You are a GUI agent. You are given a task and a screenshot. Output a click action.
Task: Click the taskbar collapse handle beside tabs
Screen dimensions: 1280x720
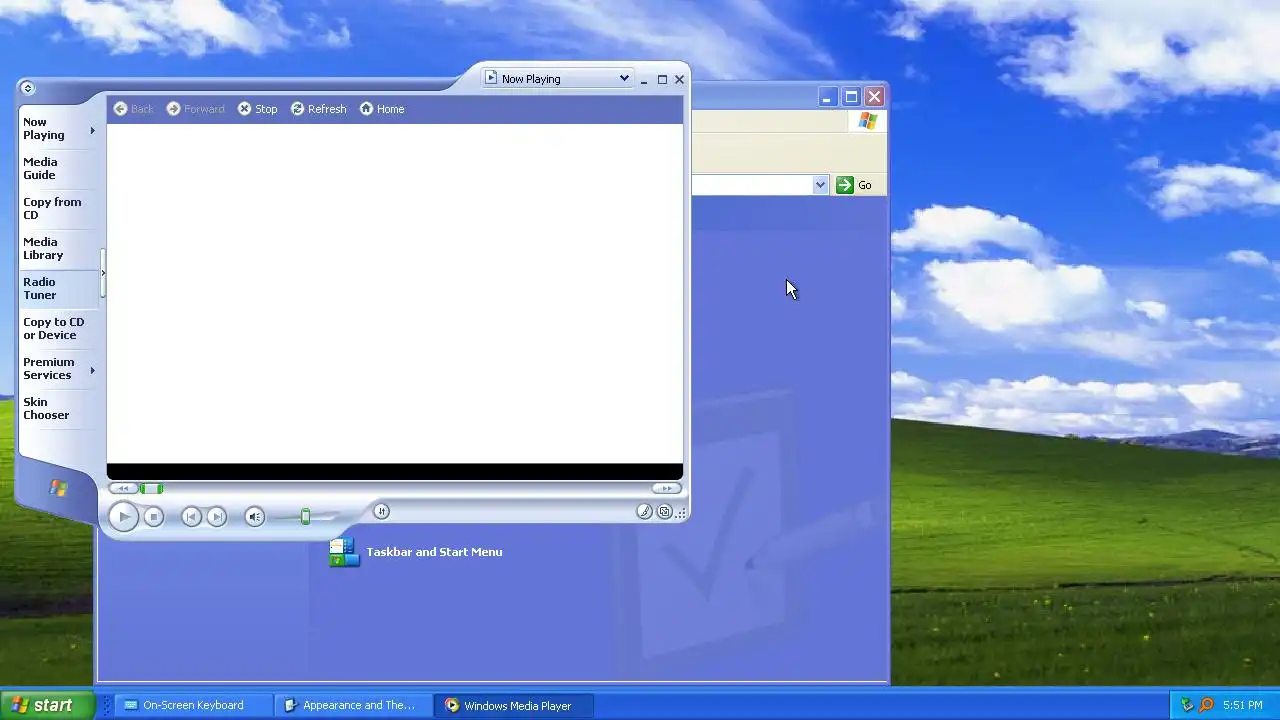point(103,273)
